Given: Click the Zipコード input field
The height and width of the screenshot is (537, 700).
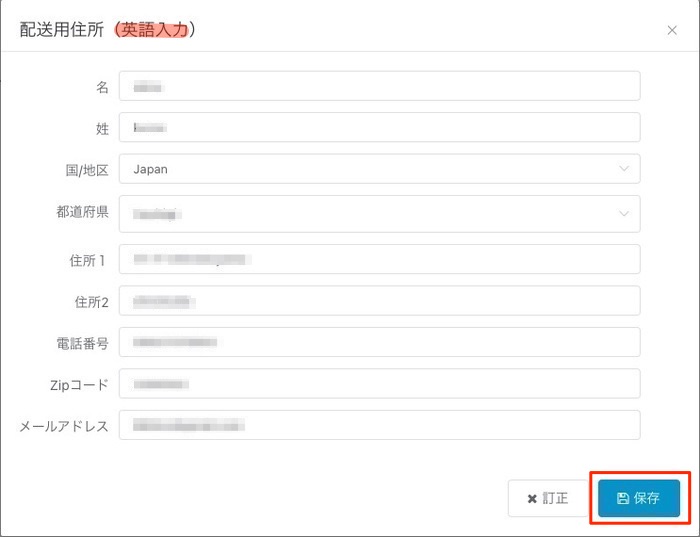Looking at the screenshot, I should (379, 383).
